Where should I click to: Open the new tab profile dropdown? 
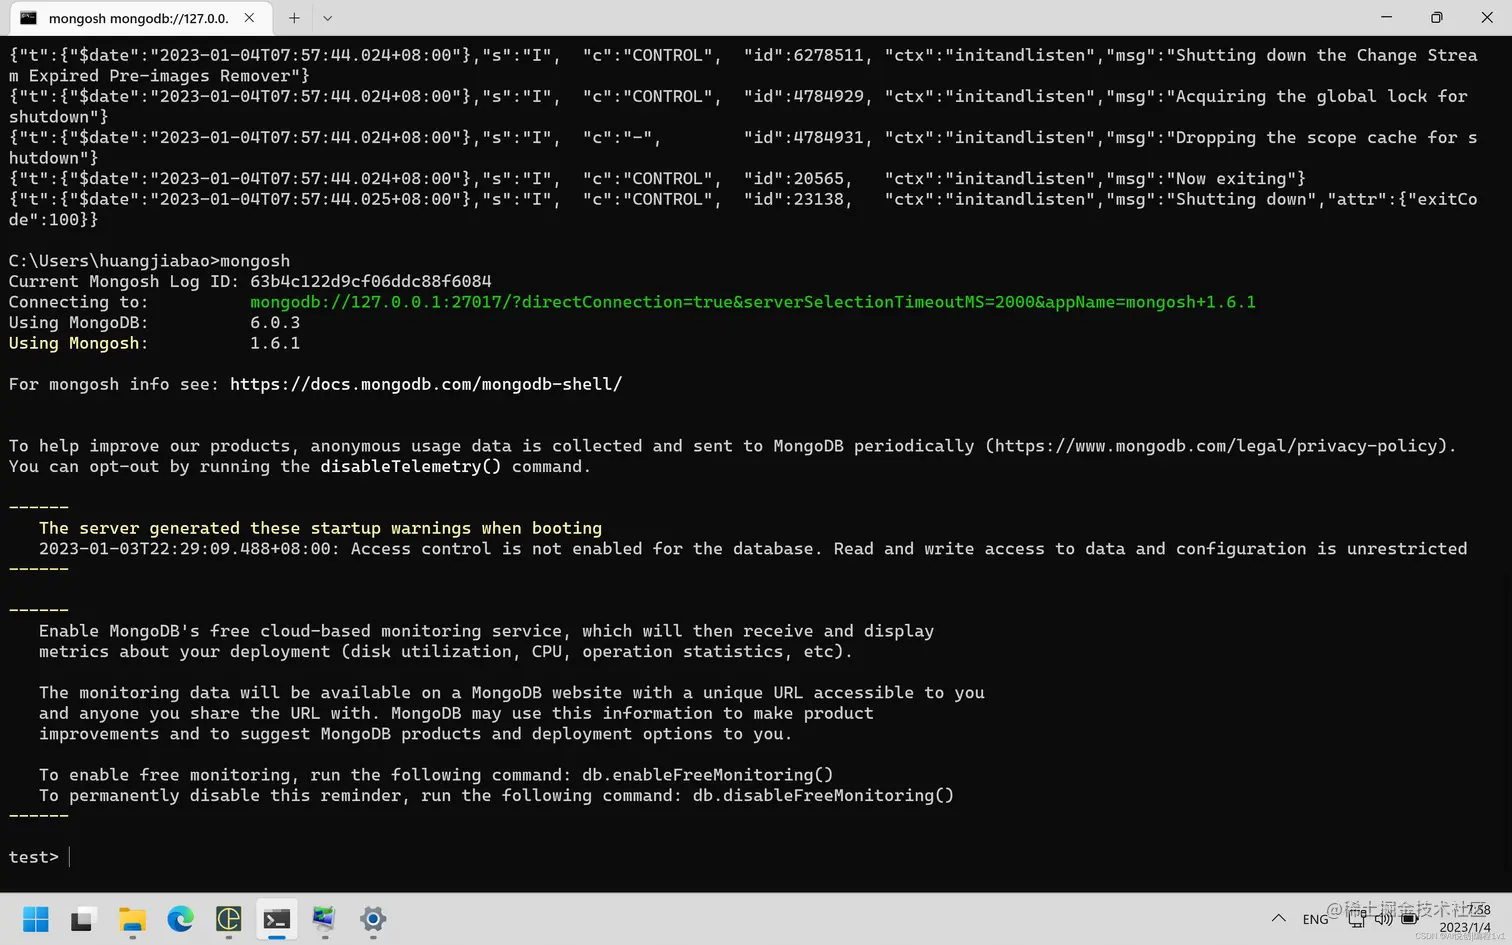pyautogui.click(x=327, y=18)
